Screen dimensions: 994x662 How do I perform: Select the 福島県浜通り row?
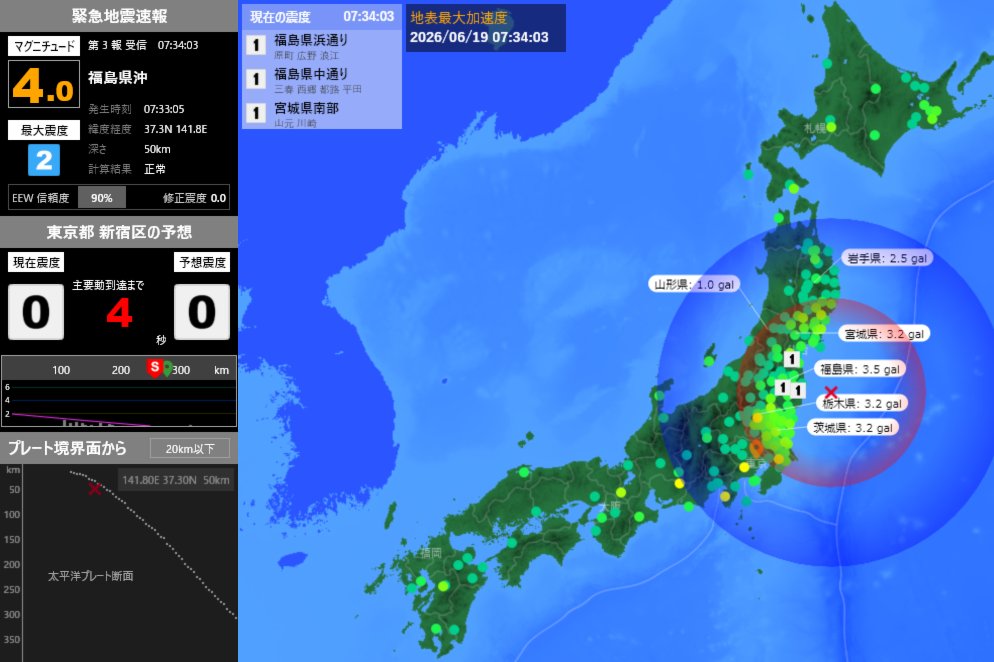[321, 46]
